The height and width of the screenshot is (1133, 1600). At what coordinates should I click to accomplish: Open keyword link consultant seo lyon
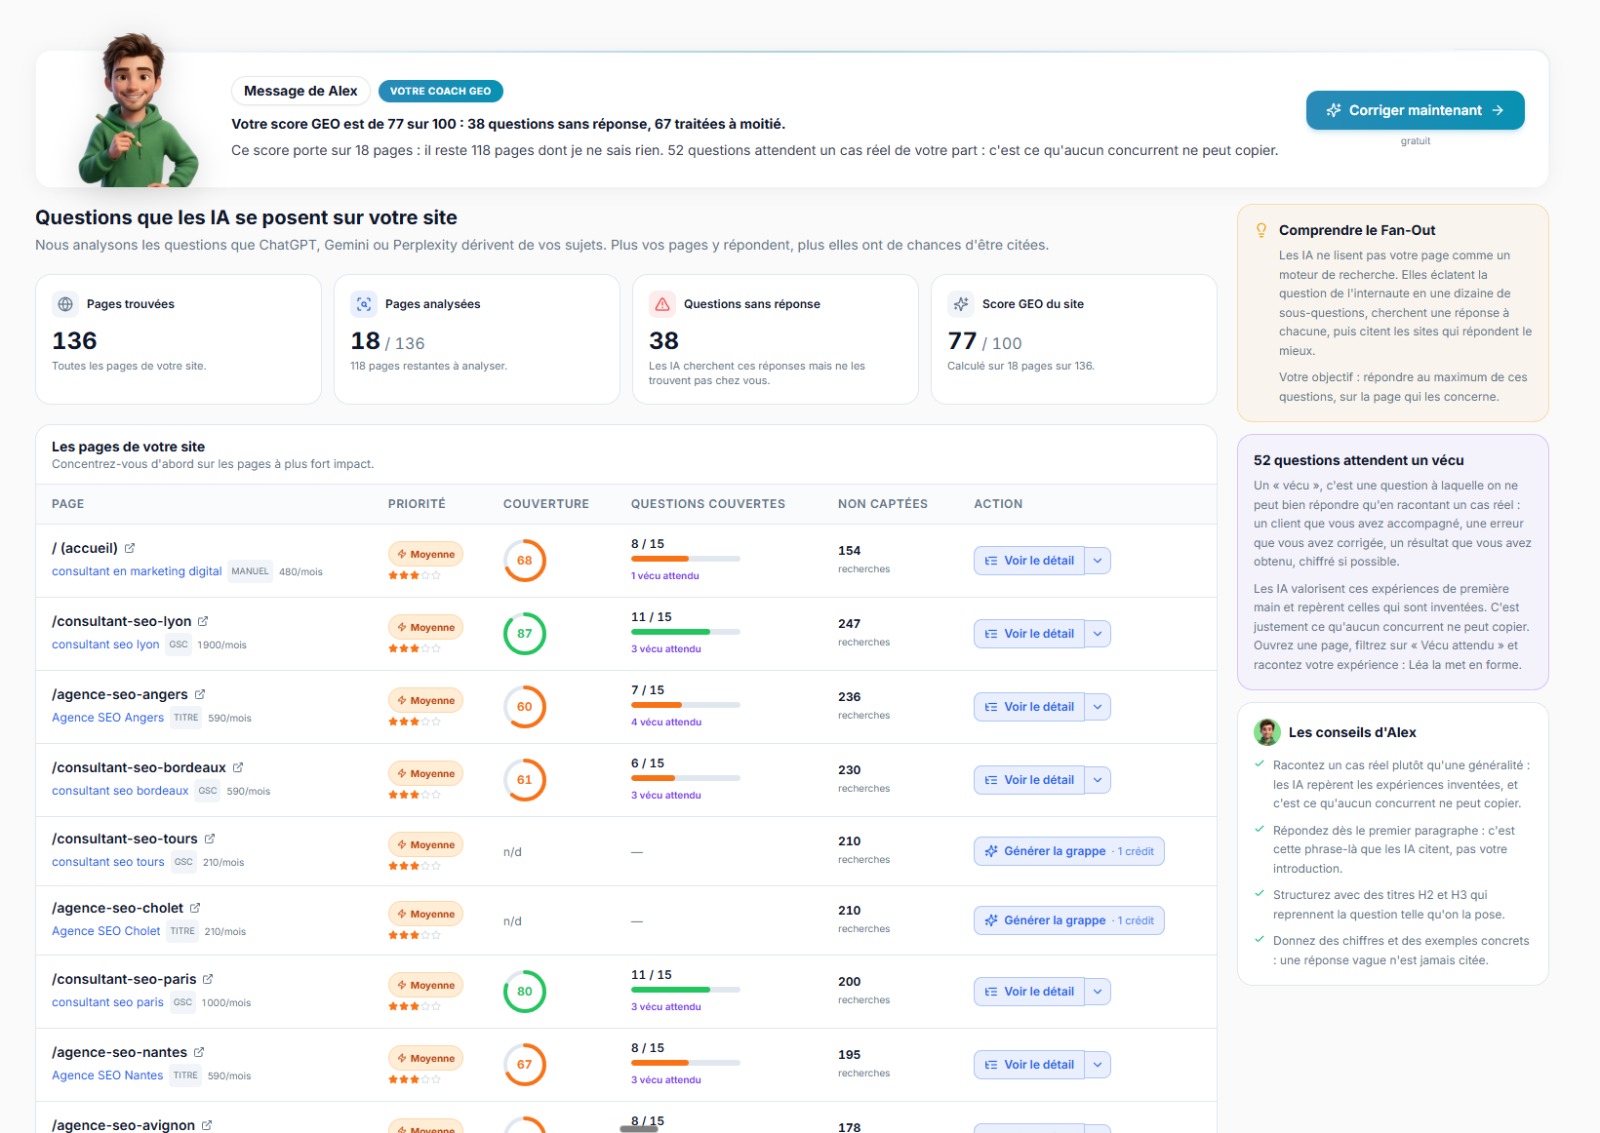point(105,644)
